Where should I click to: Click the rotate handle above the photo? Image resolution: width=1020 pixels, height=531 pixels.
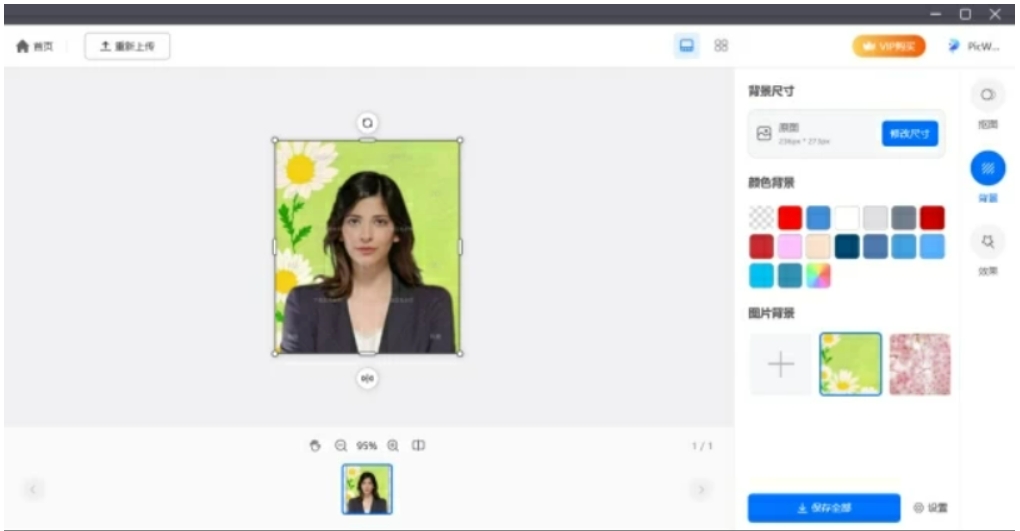coord(368,122)
